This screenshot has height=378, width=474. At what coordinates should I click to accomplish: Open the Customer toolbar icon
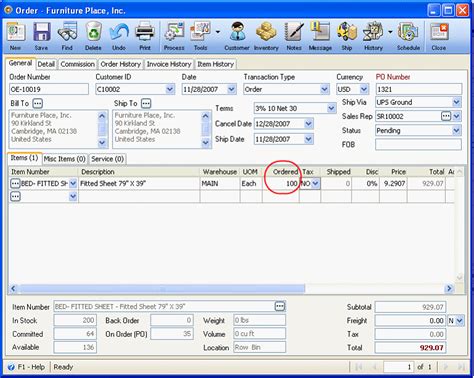[x=237, y=36]
